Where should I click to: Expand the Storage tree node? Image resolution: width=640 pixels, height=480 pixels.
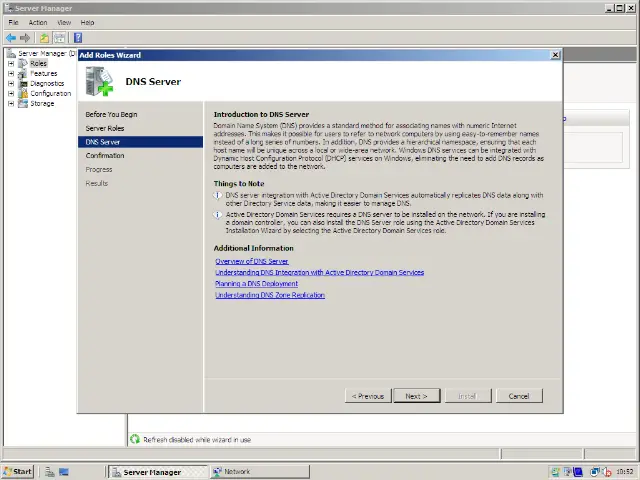pos(11,103)
